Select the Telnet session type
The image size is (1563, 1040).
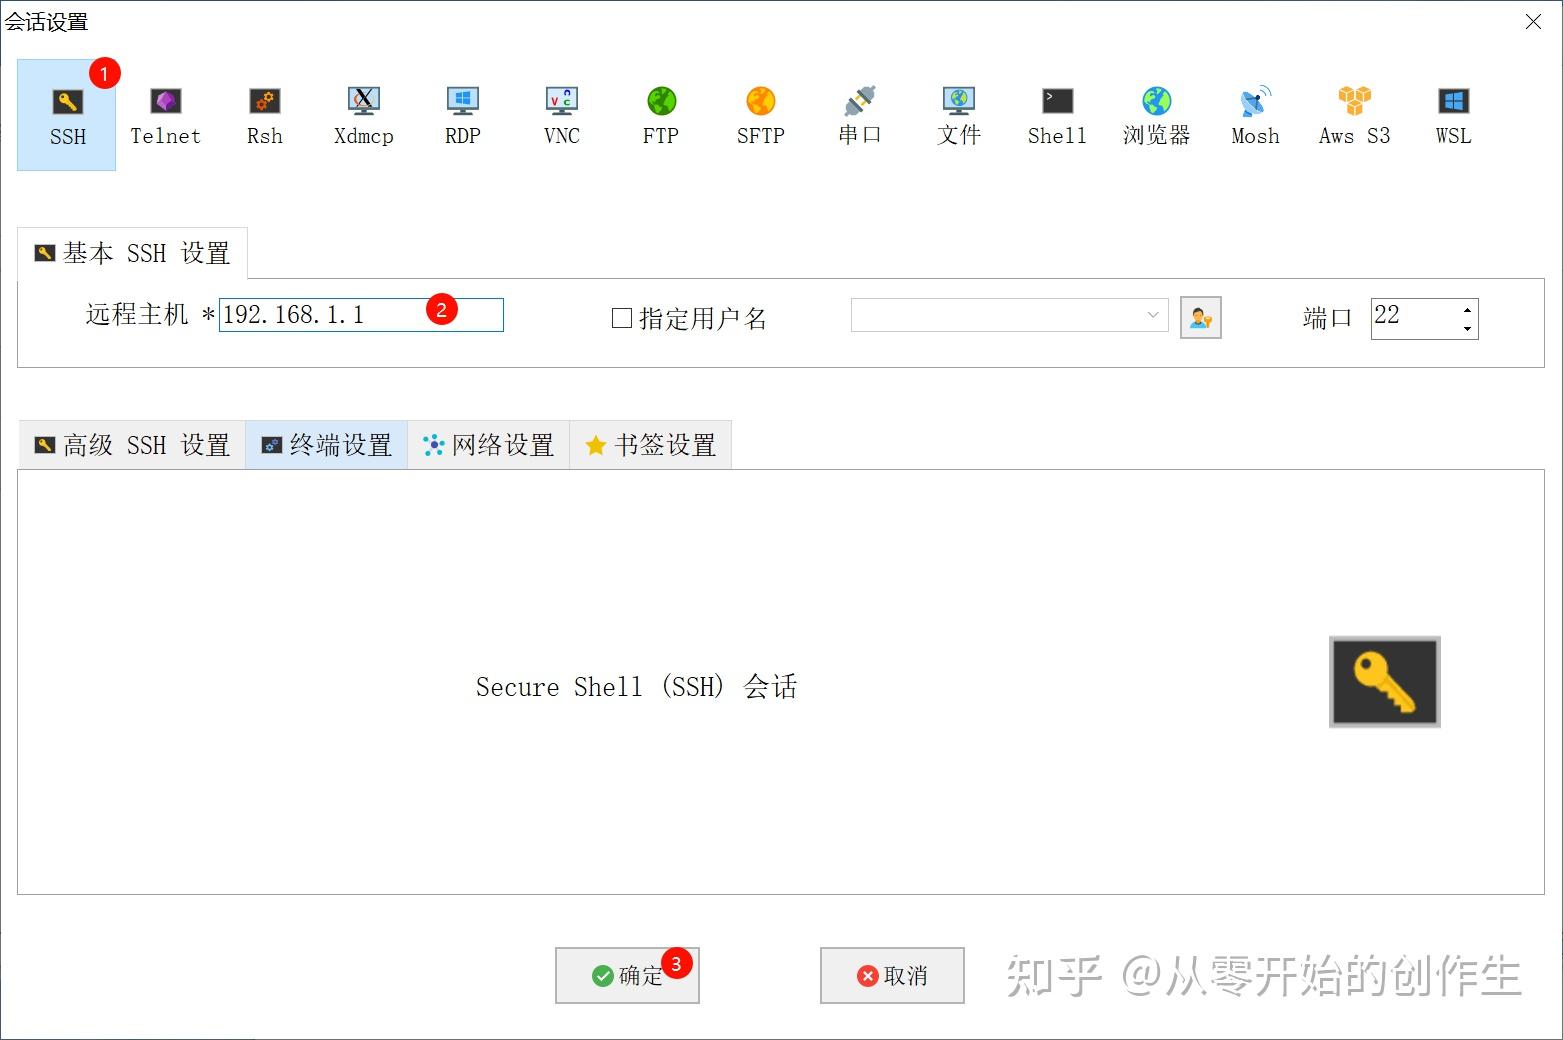(164, 115)
